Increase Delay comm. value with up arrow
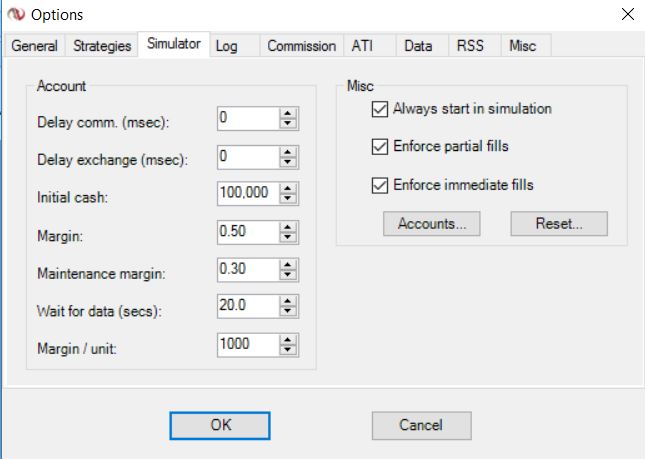This screenshot has width=645, height=459. [289, 114]
